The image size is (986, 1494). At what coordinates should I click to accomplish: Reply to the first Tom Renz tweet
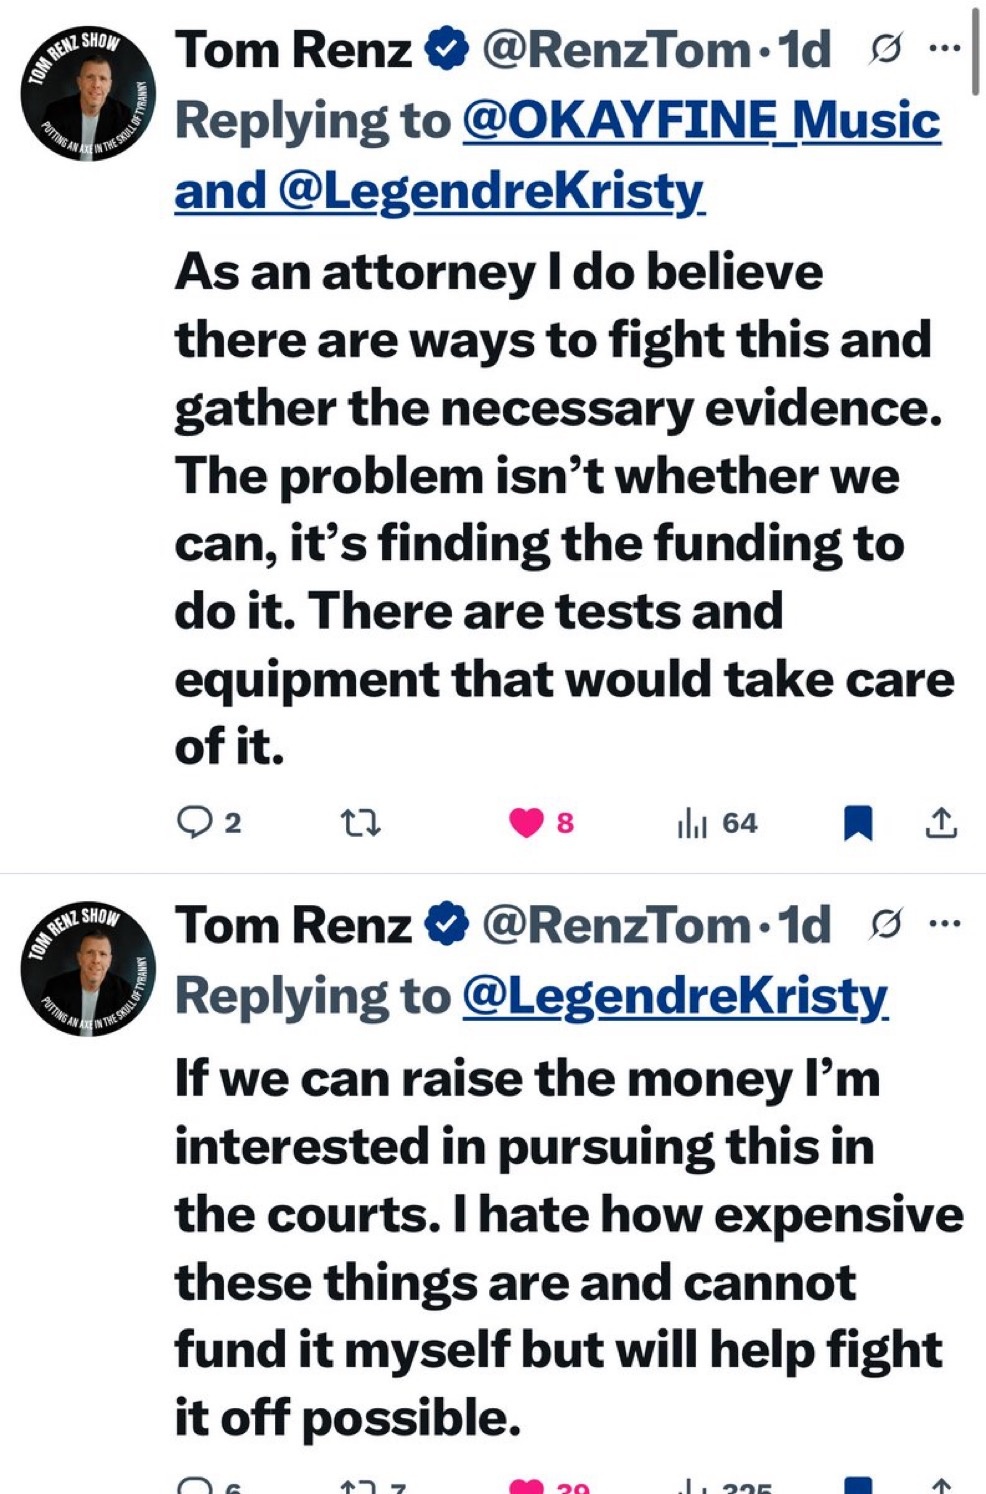pos(193,823)
